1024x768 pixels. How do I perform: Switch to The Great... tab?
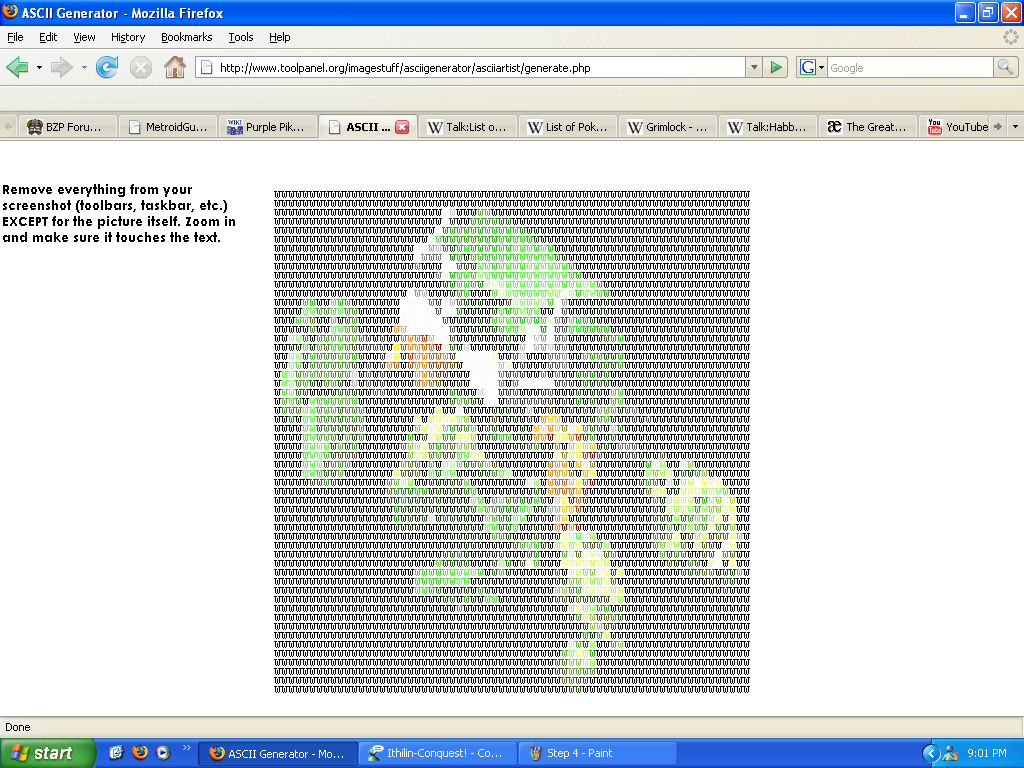867,127
